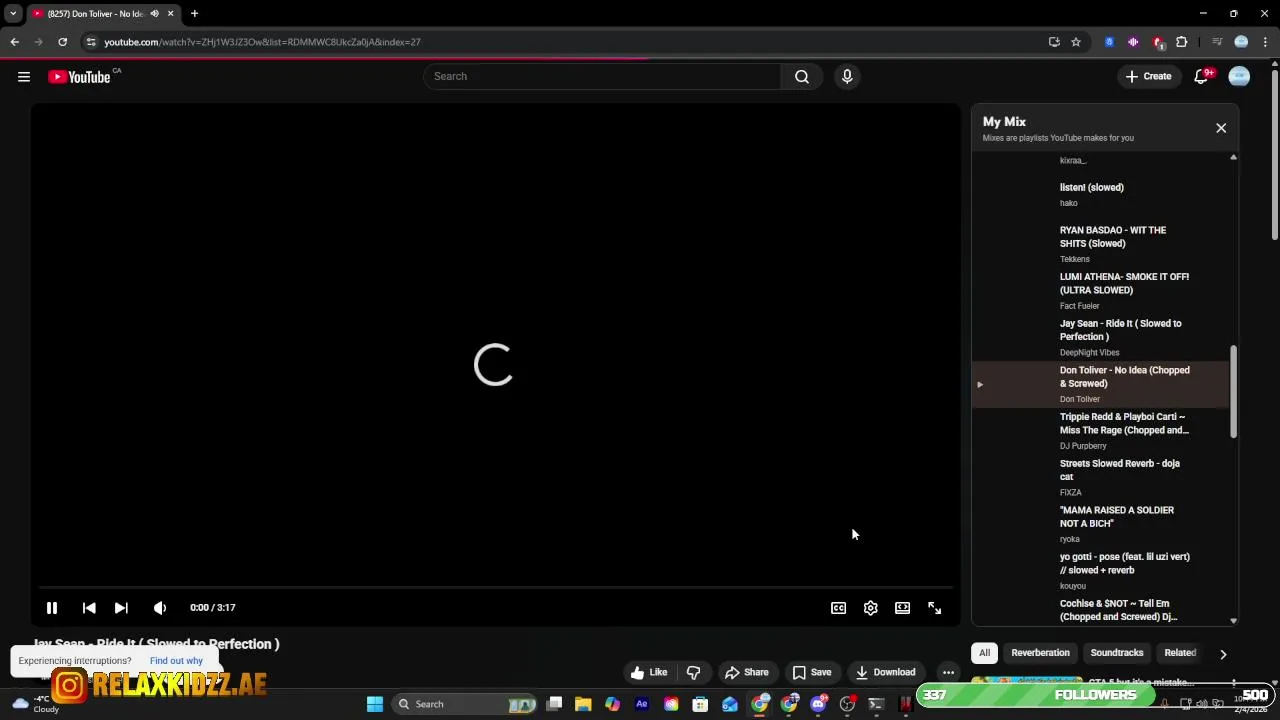Play 'Streets Slowed Reverb - doja cat'

1100,478
